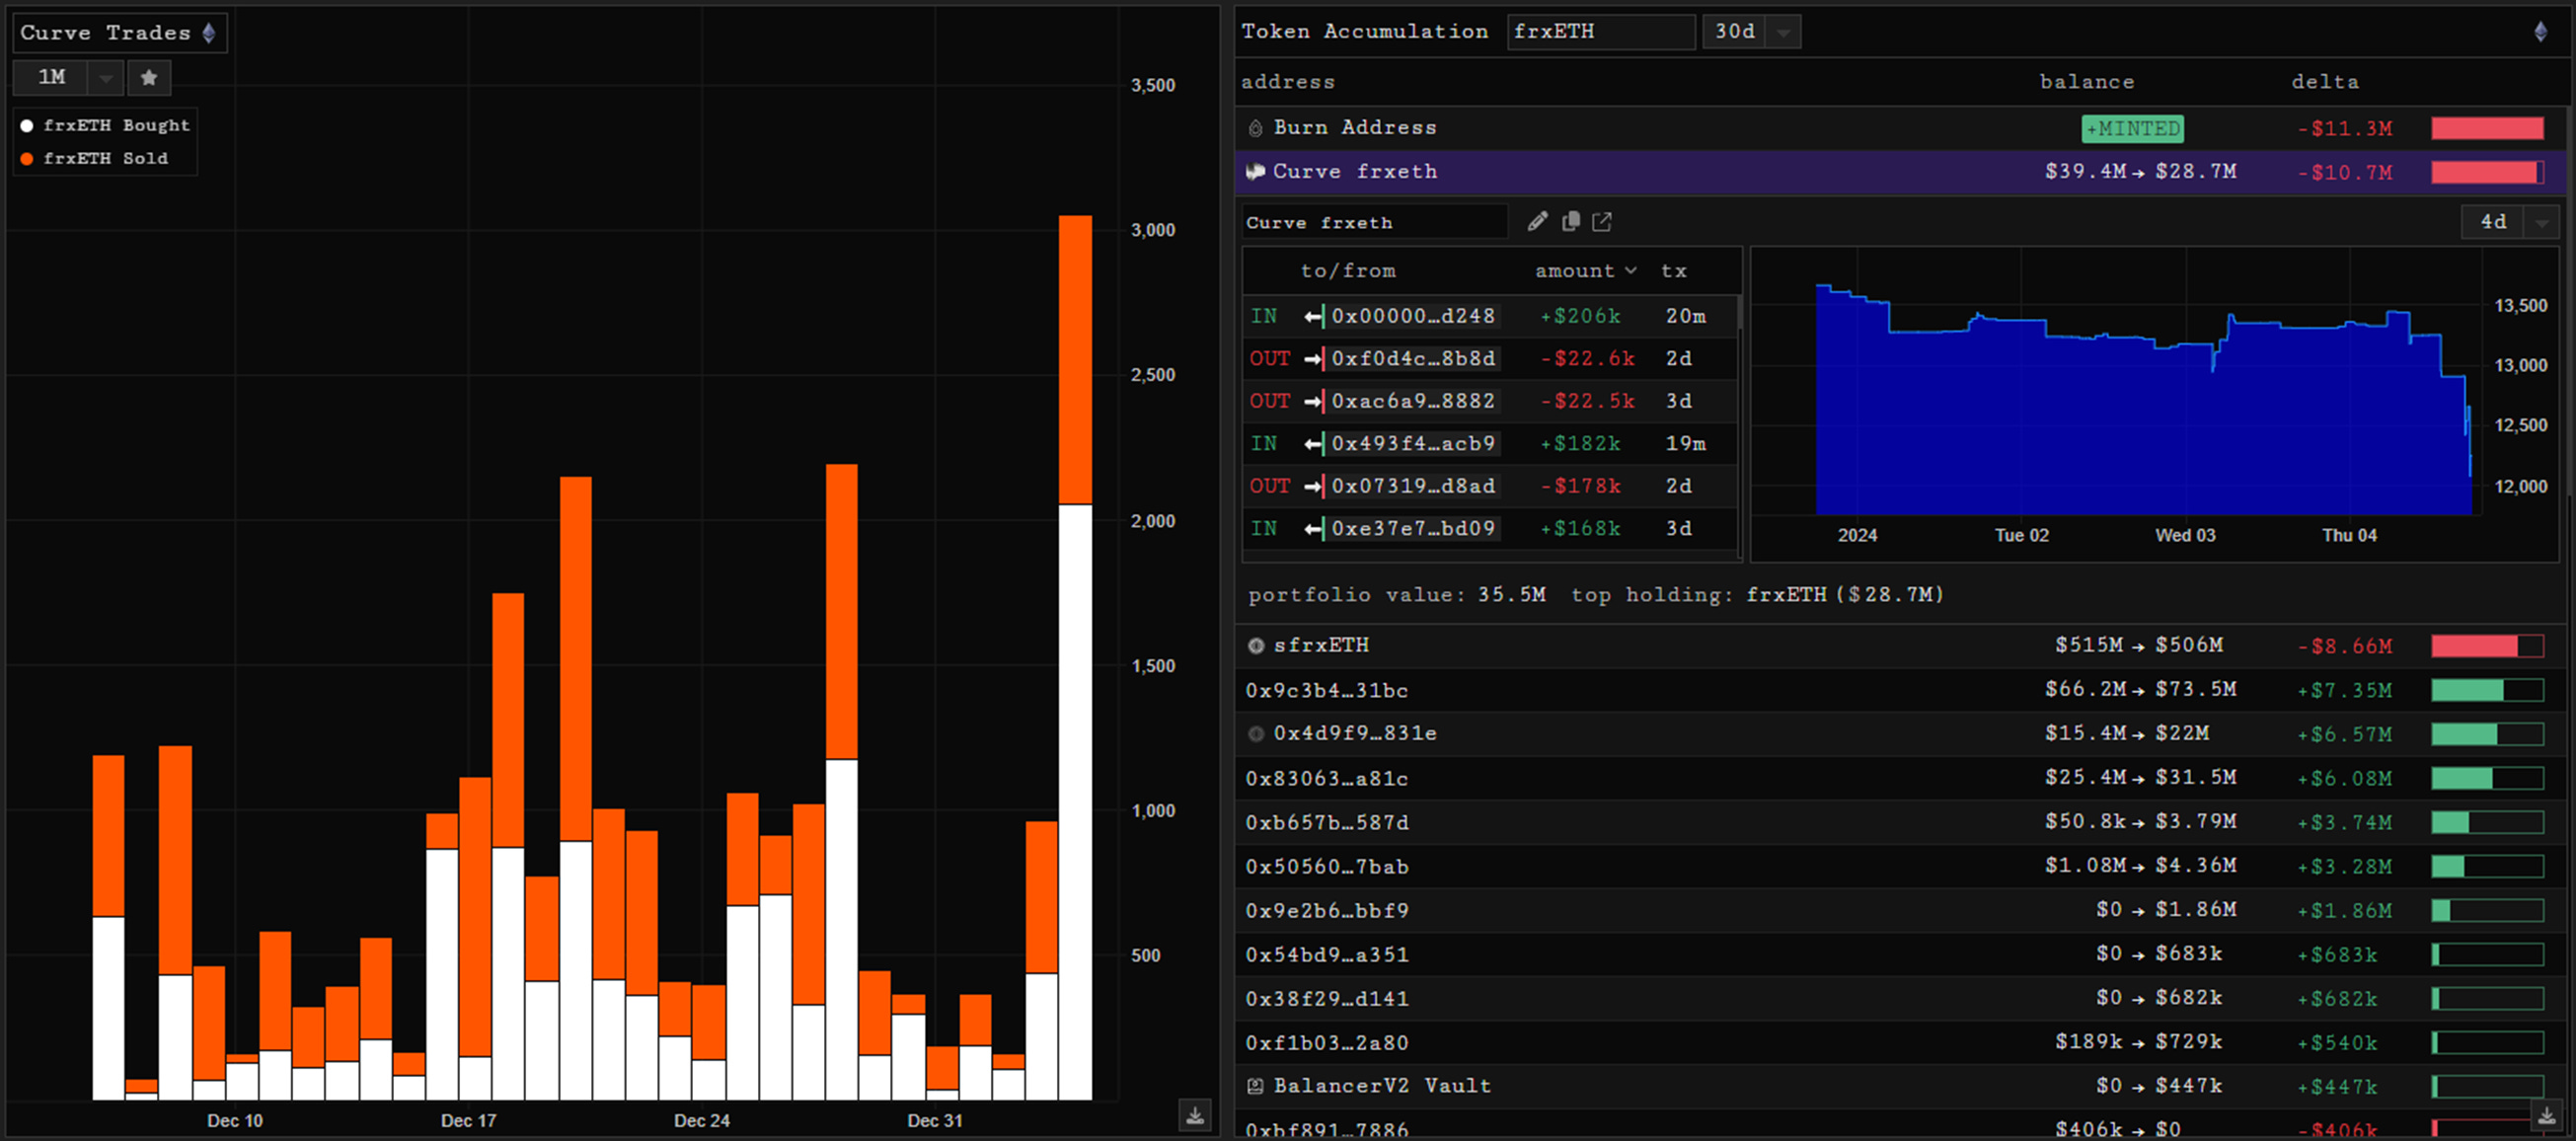Click the star favorite icon
The height and width of the screenshot is (1141, 2576).
(x=149, y=77)
